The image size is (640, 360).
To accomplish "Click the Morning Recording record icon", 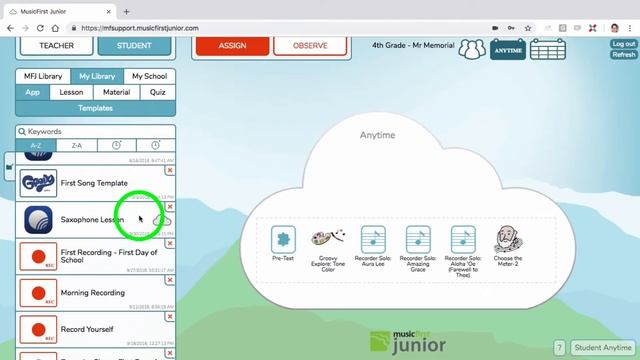I will tap(38, 293).
